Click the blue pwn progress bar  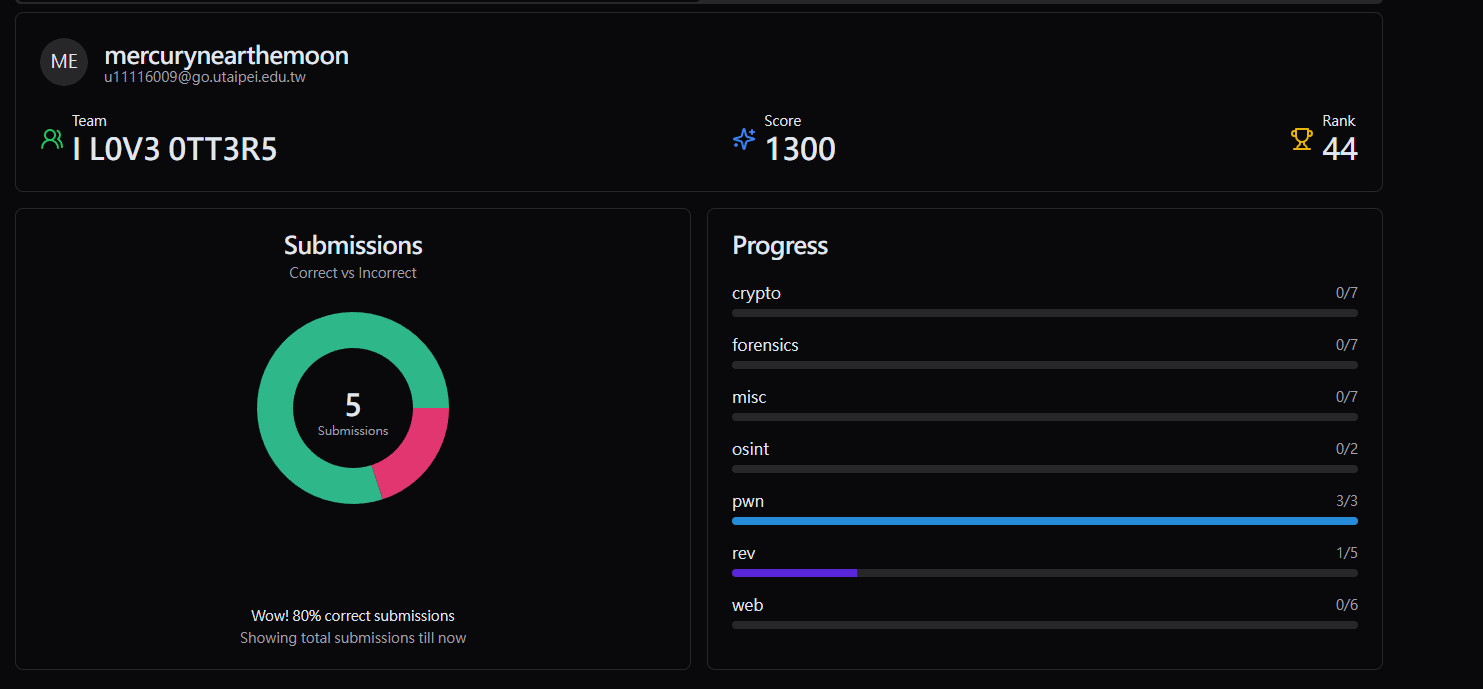tap(1044, 521)
